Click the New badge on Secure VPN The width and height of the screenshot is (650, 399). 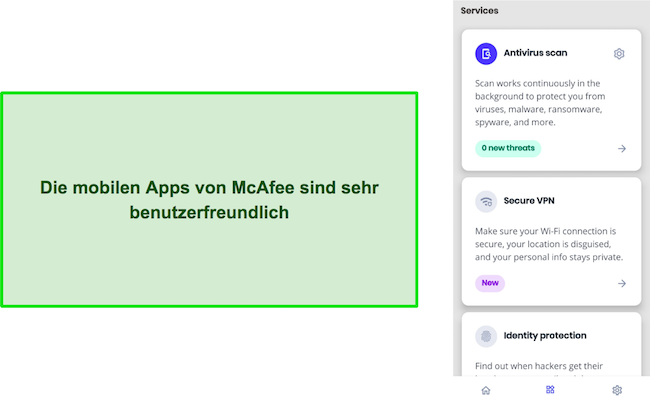tap(490, 283)
